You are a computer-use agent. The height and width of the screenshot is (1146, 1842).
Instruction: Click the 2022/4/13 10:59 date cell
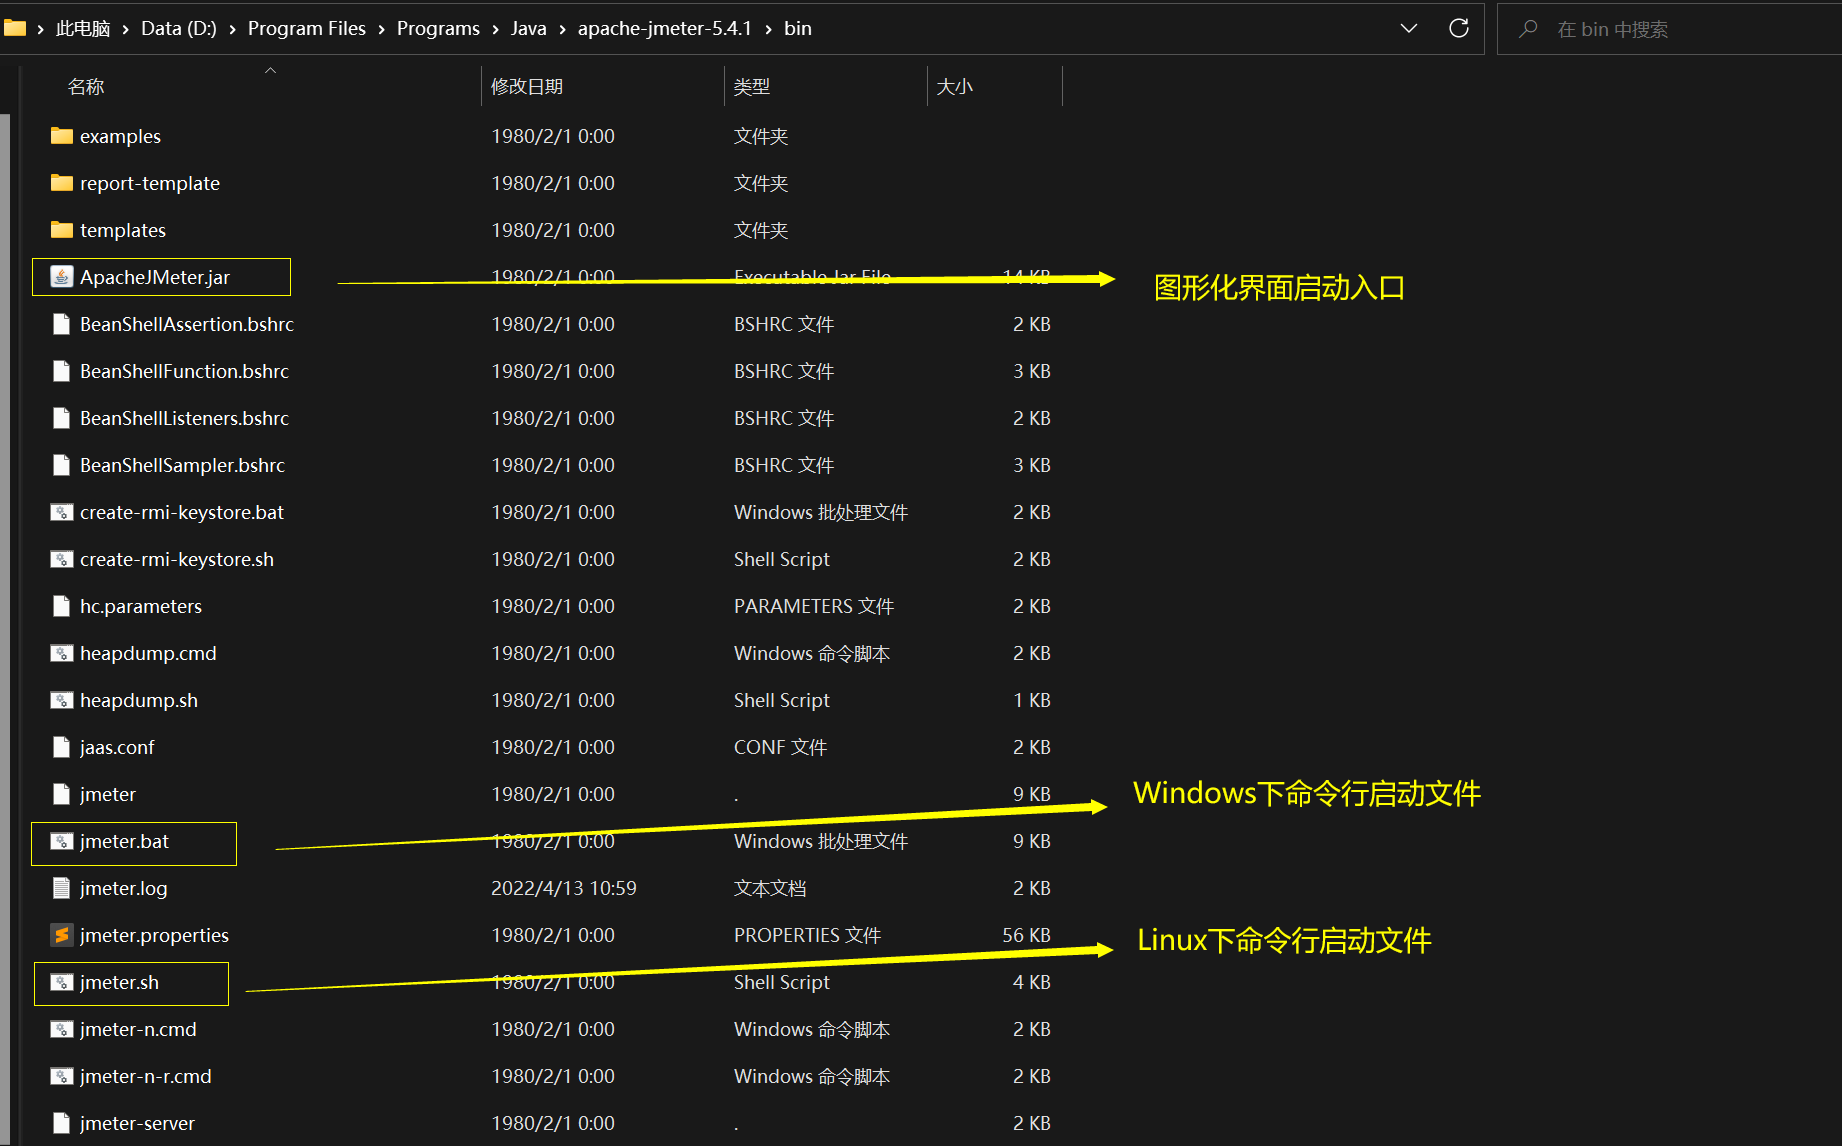pyautogui.click(x=564, y=888)
